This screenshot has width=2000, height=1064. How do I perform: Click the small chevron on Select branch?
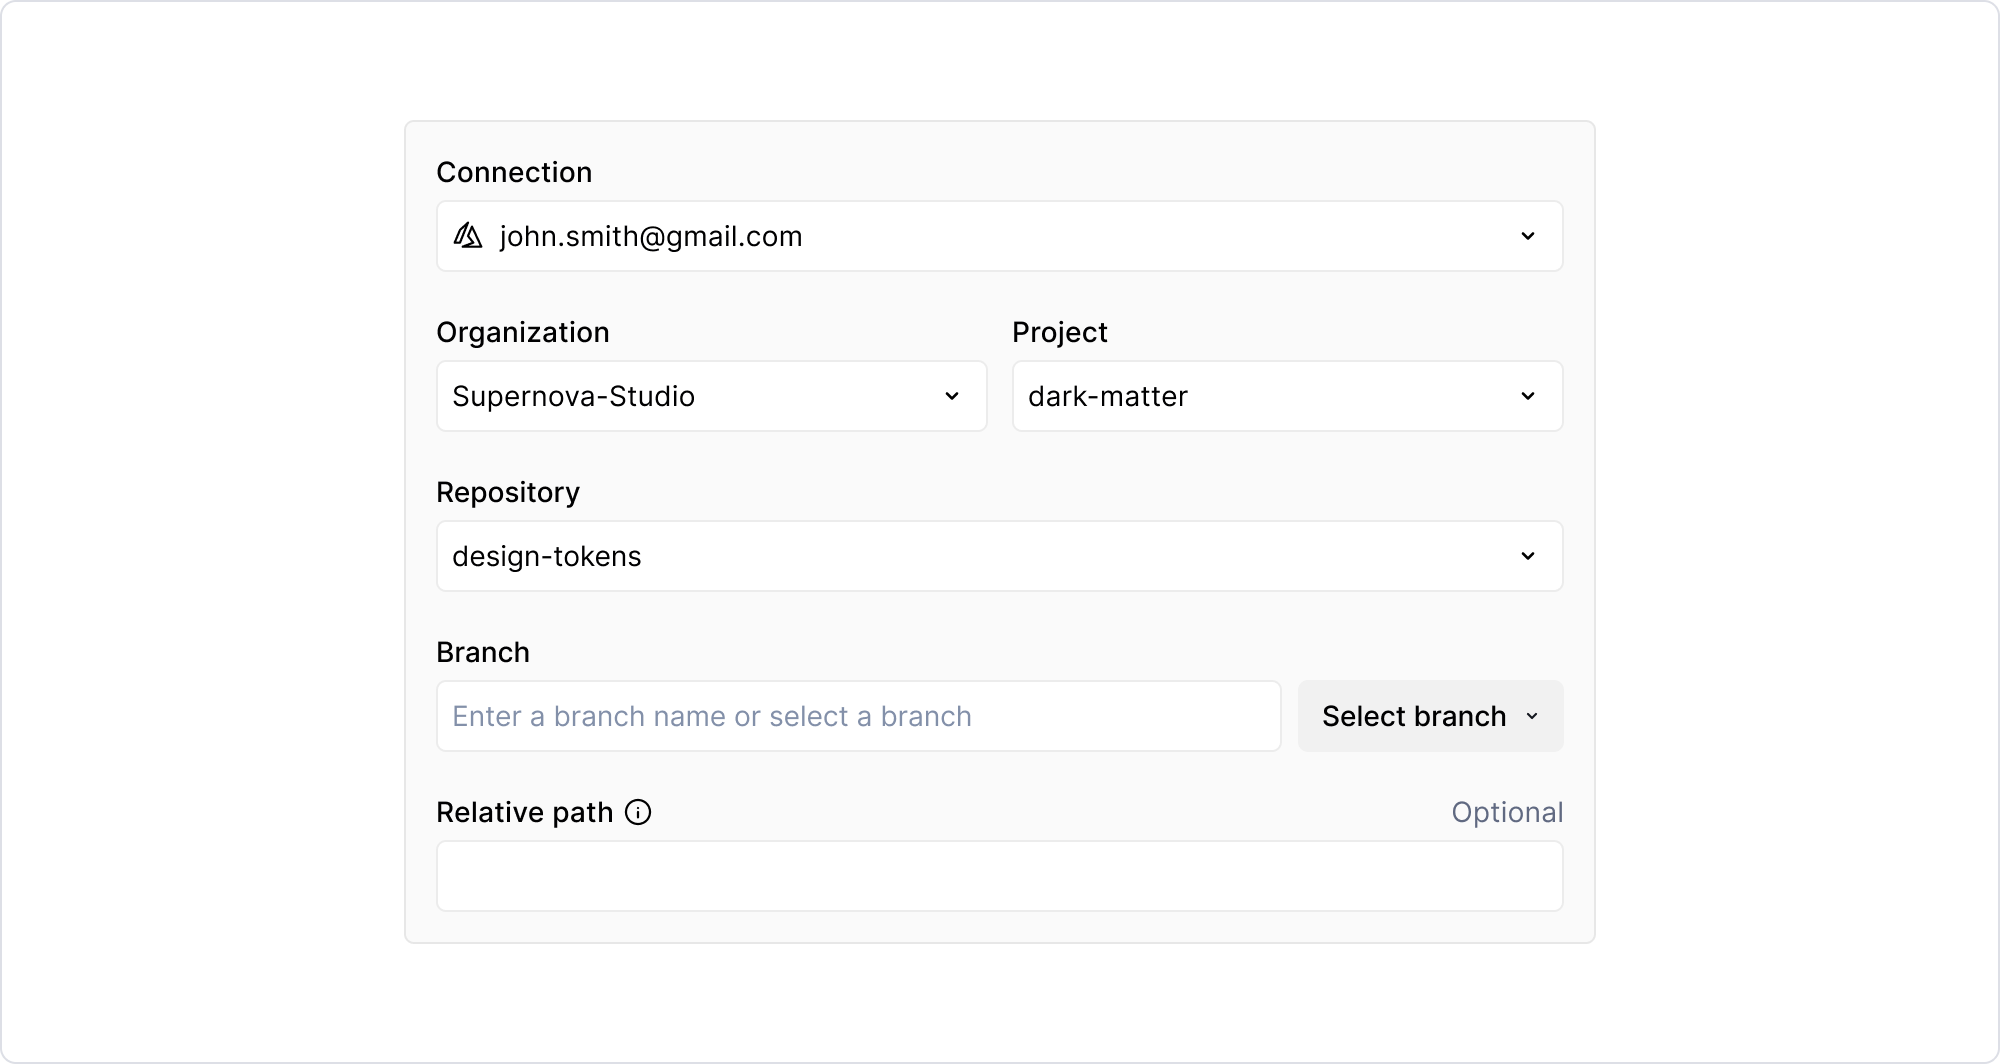coord(1532,716)
